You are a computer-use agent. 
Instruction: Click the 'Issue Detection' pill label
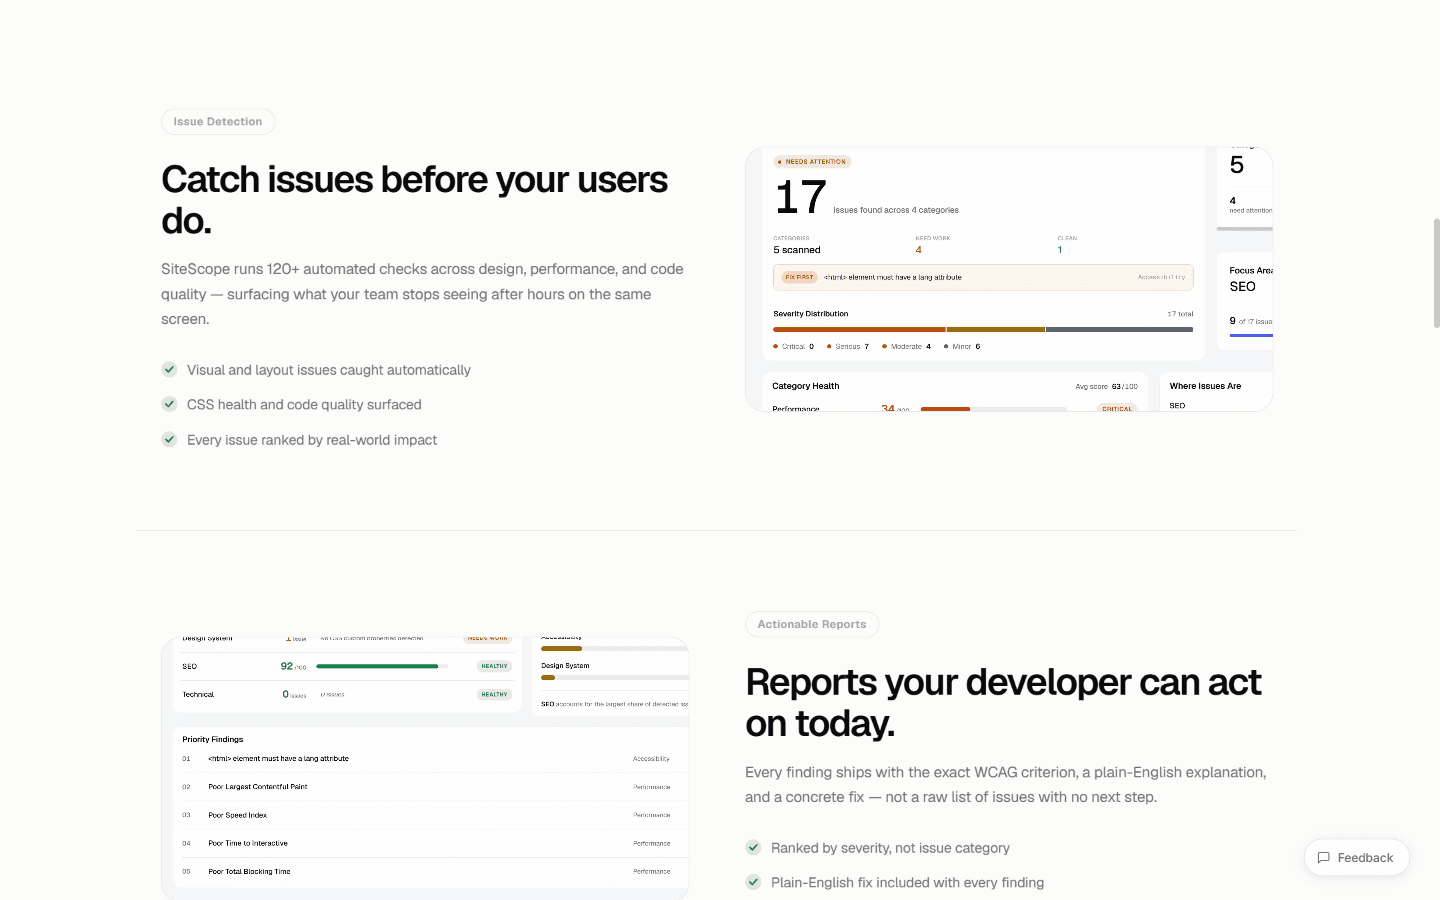coord(218,121)
